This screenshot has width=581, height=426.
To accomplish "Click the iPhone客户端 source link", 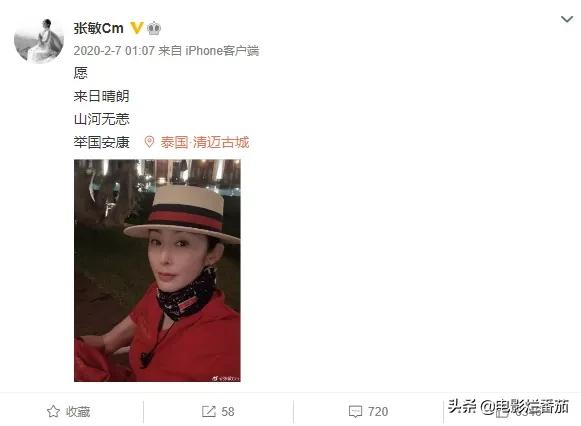I will 222,51.
